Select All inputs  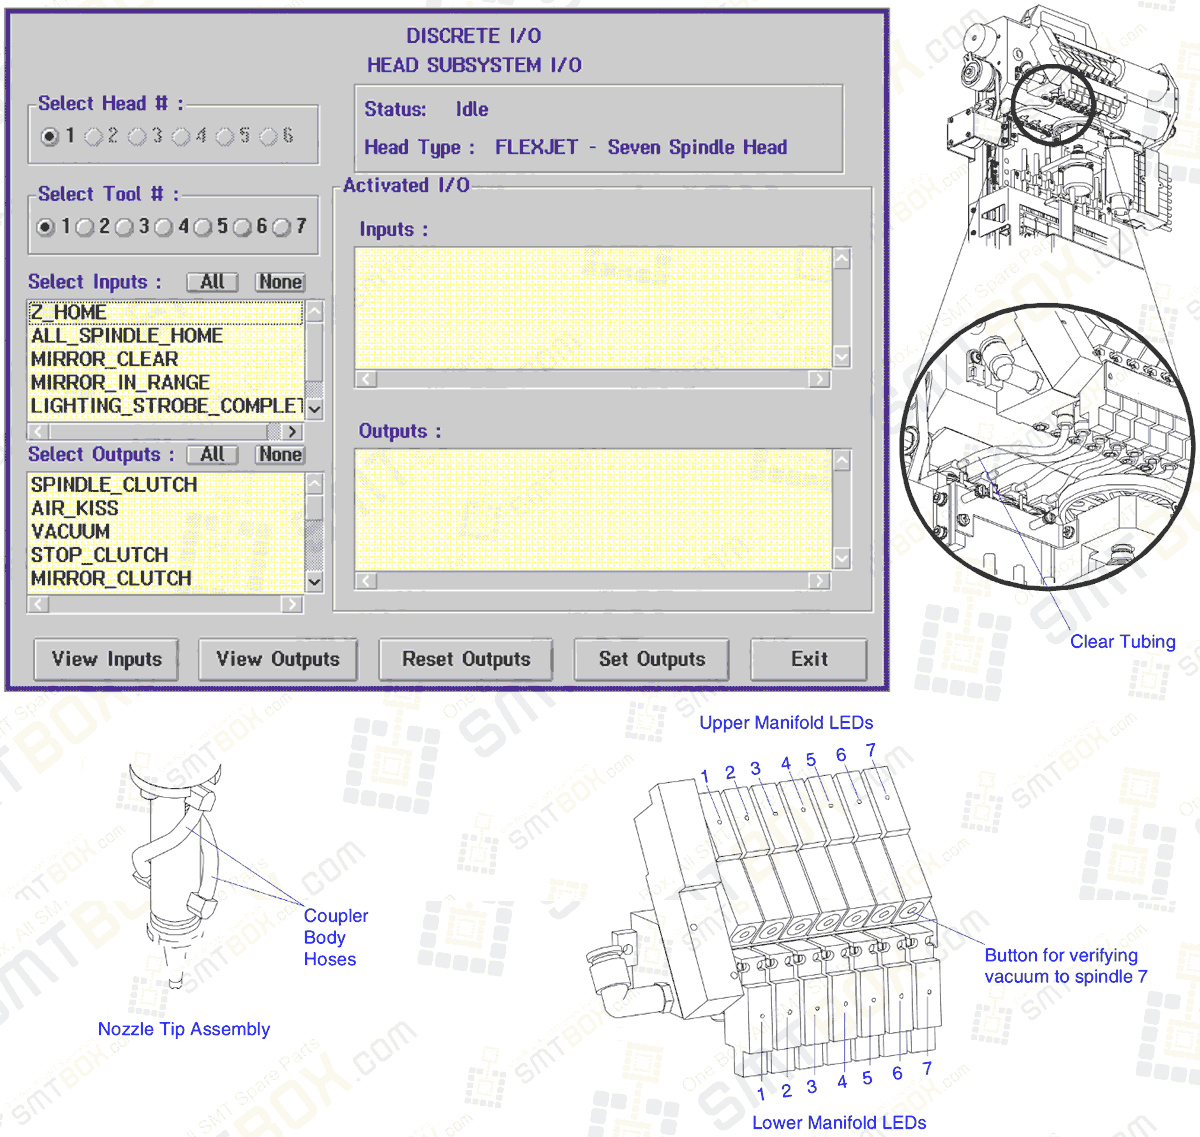(x=212, y=282)
